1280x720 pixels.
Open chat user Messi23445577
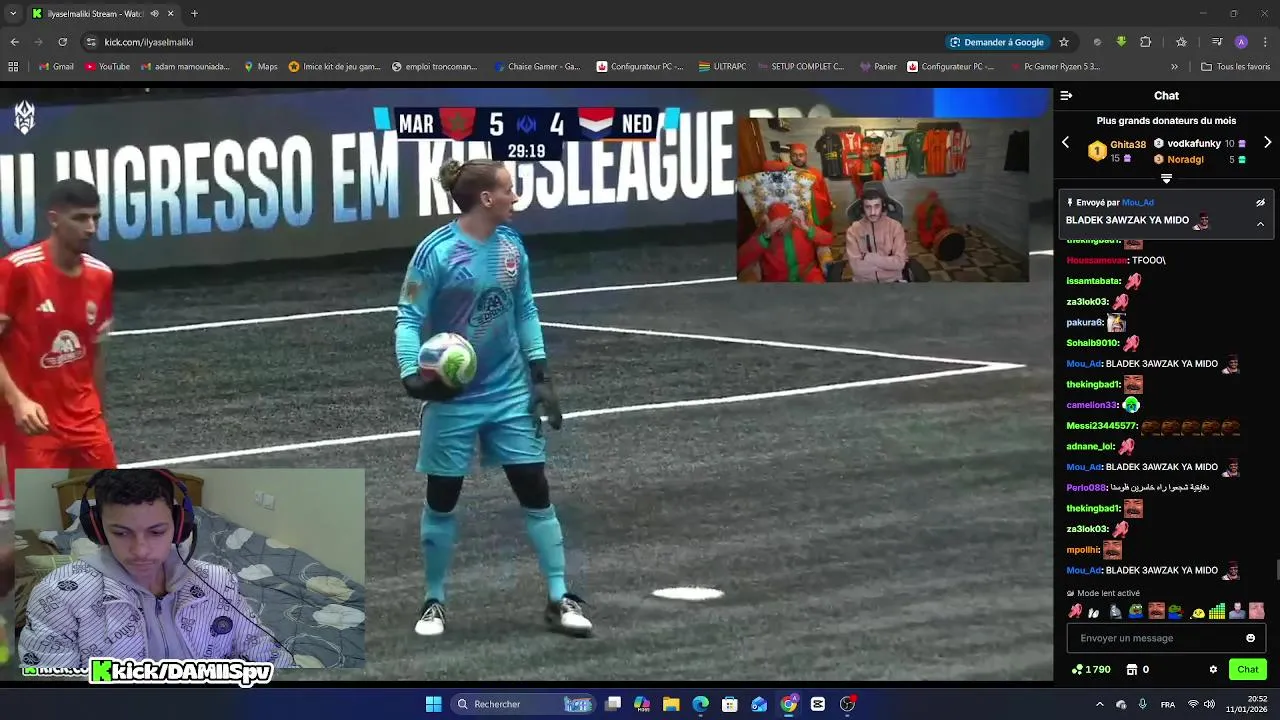click(x=1101, y=426)
